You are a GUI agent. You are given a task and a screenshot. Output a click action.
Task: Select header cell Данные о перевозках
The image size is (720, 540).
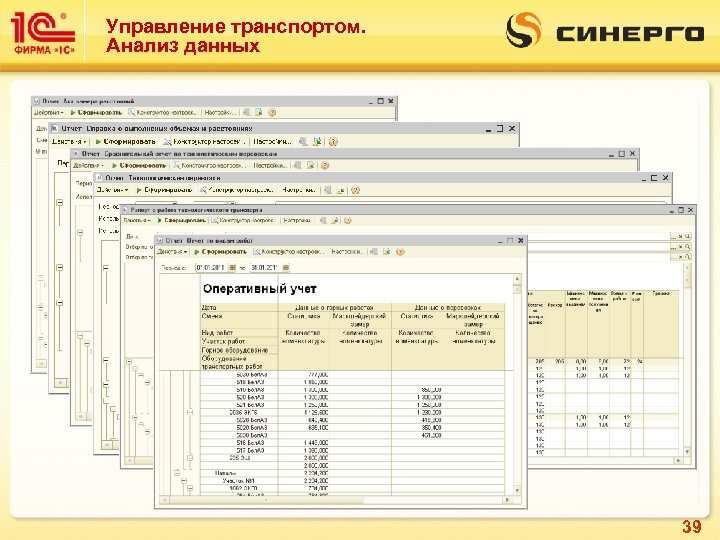[x=448, y=307]
